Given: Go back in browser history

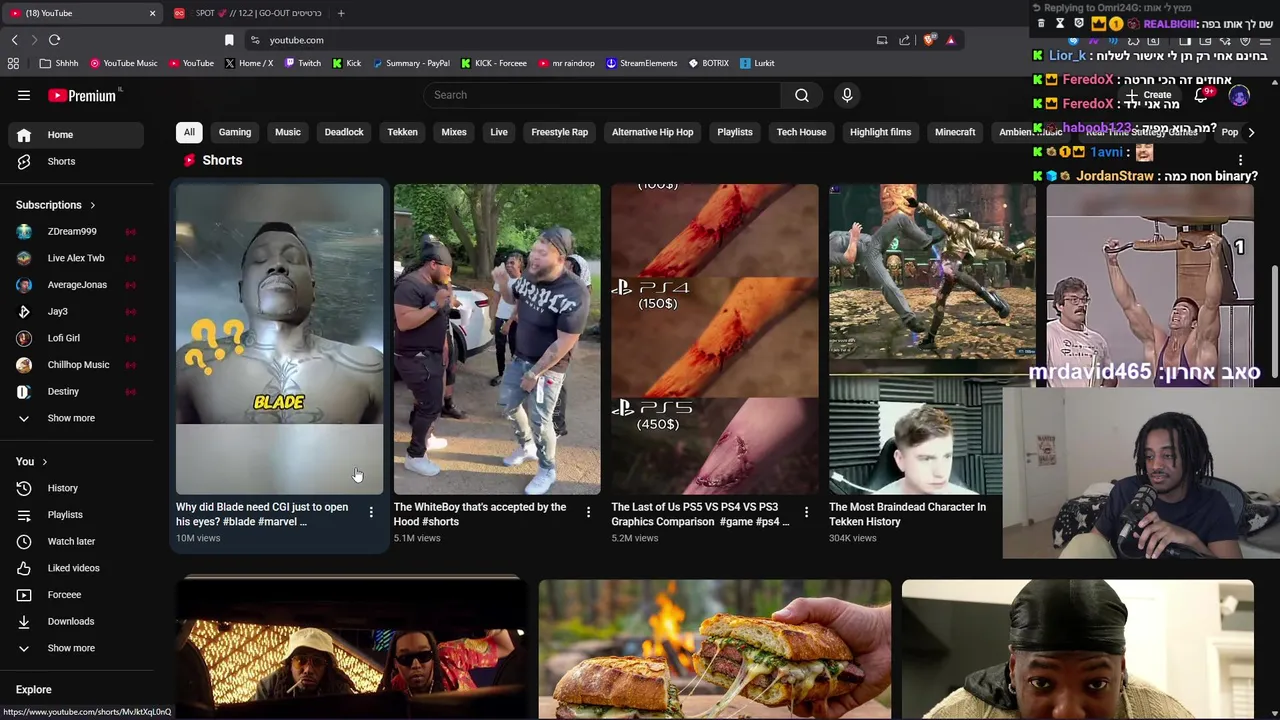Looking at the screenshot, I should point(14,40).
